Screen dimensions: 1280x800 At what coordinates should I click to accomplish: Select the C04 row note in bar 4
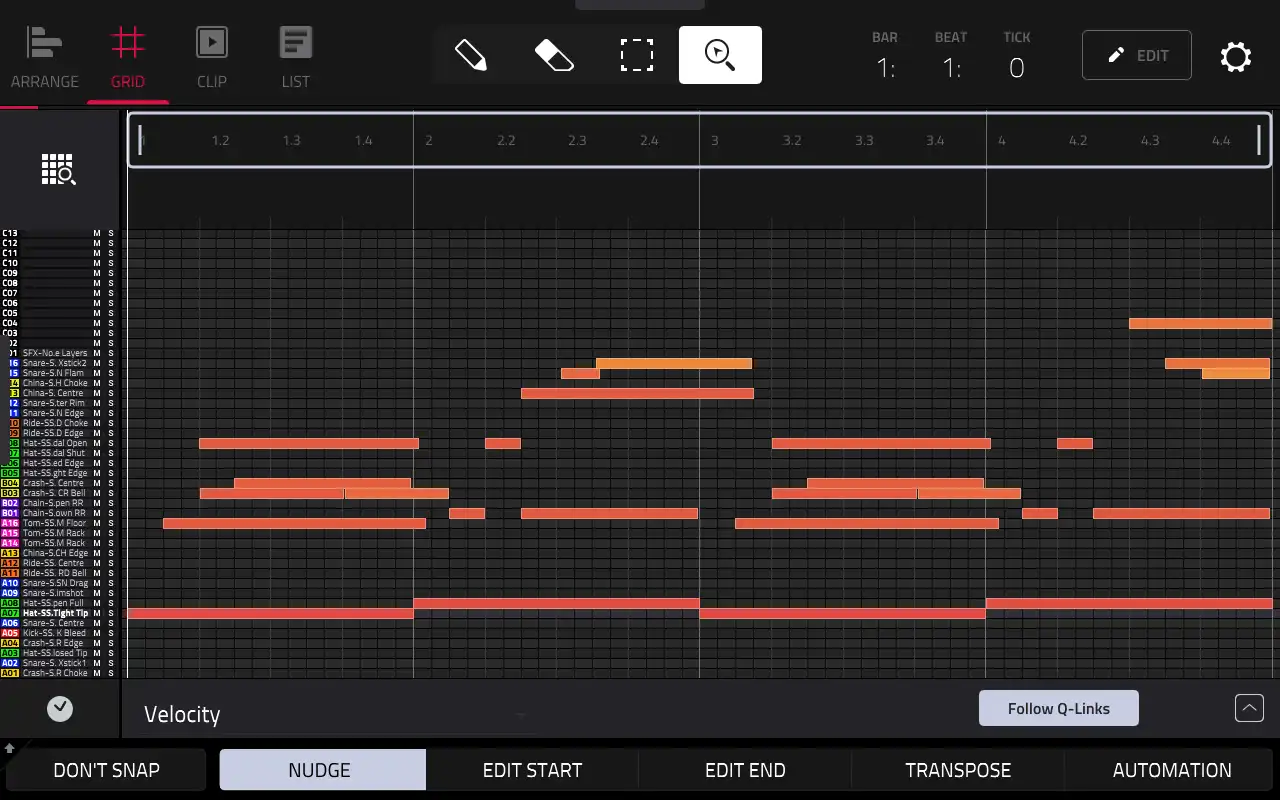tap(1200, 323)
